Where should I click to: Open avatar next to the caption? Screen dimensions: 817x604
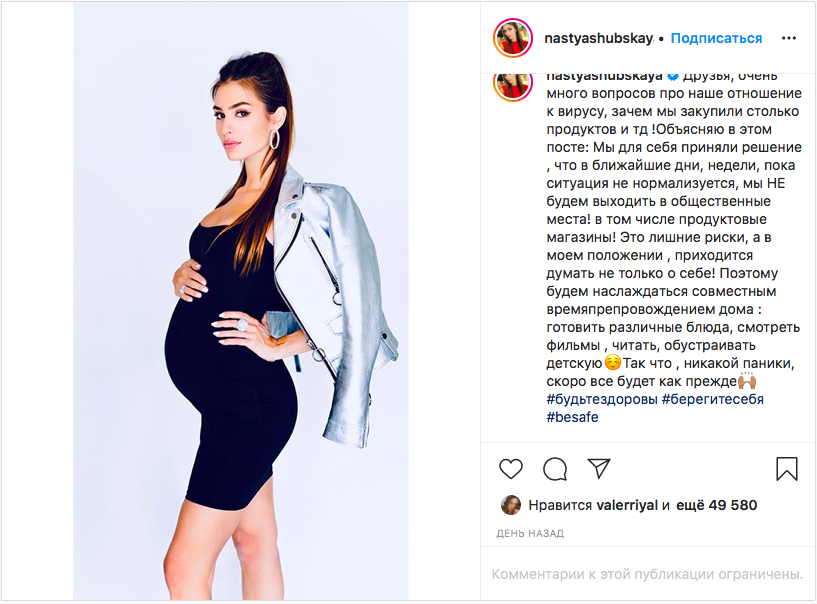513,83
